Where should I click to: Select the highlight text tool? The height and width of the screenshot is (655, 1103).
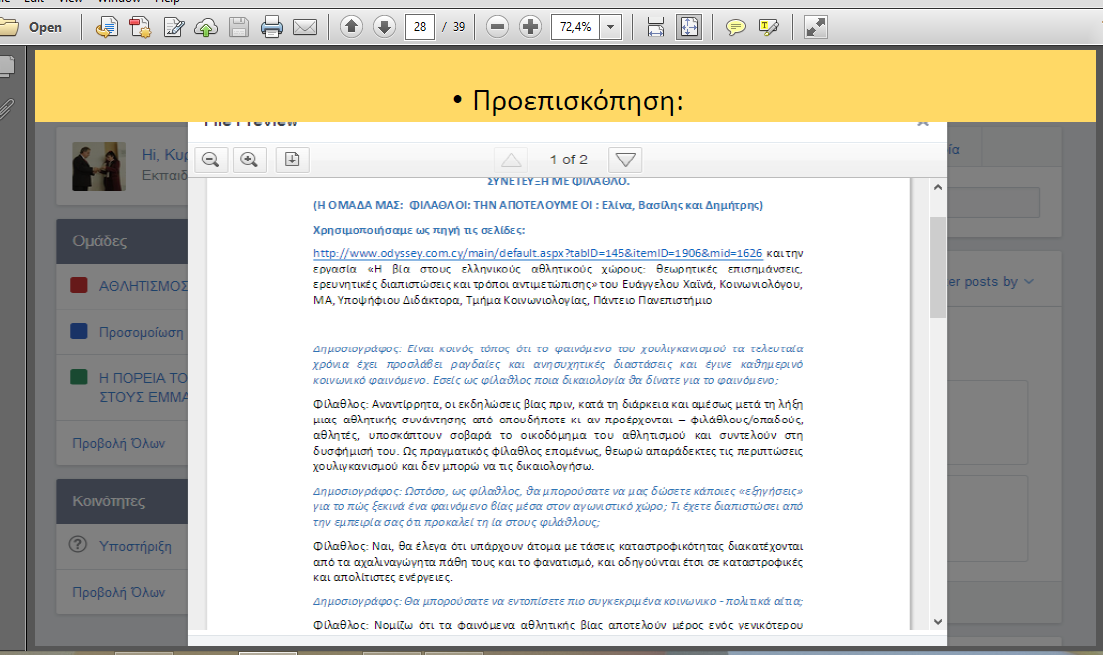(x=769, y=27)
